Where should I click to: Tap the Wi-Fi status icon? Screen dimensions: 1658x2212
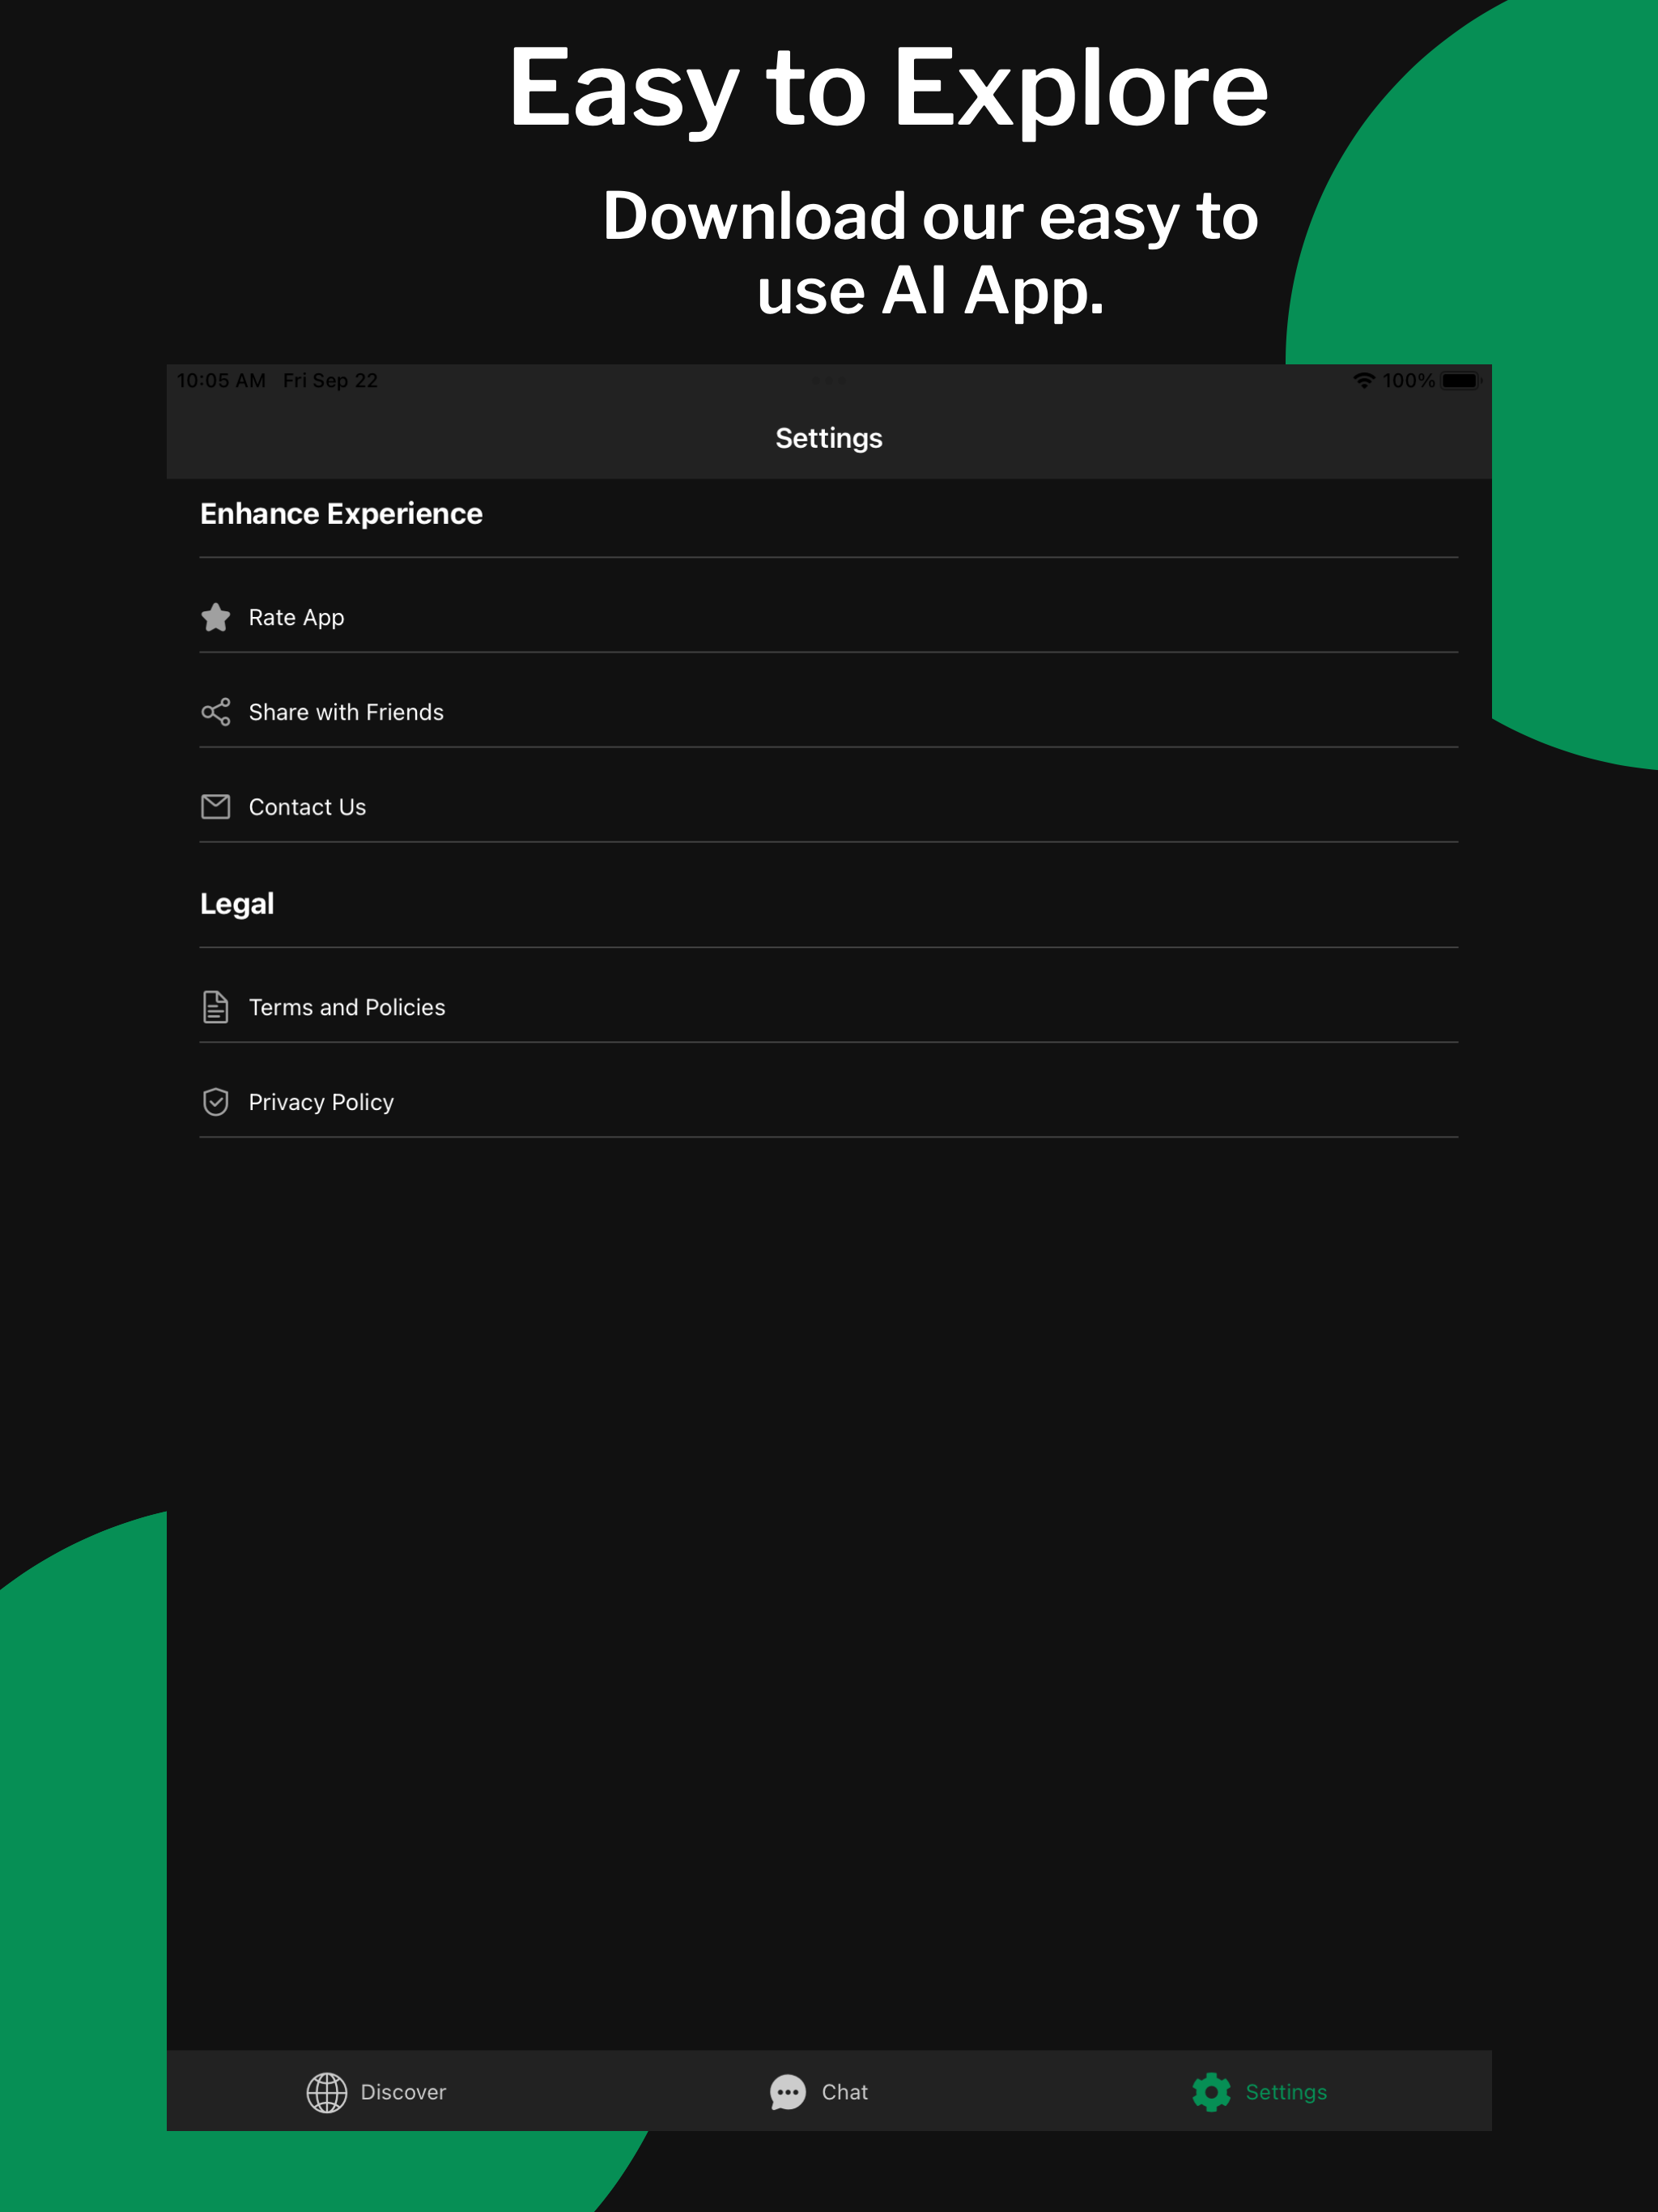click(1364, 380)
